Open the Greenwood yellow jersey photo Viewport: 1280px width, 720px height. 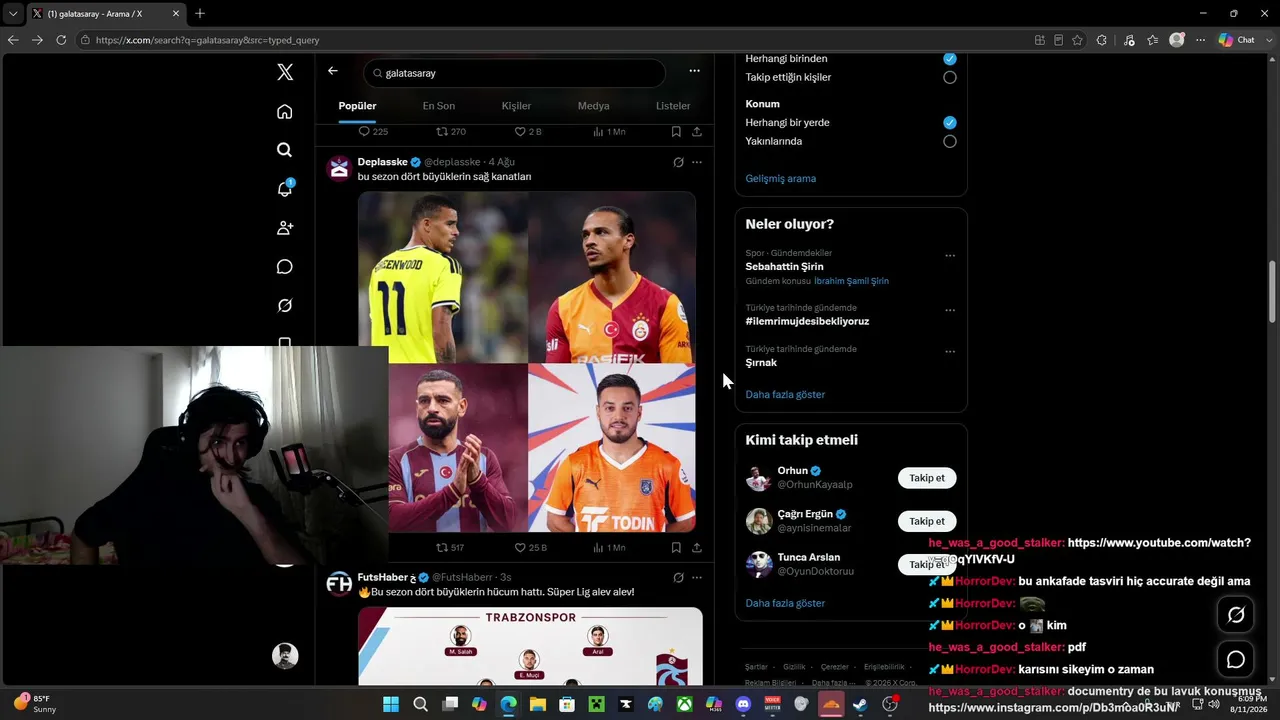pos(443,277)
